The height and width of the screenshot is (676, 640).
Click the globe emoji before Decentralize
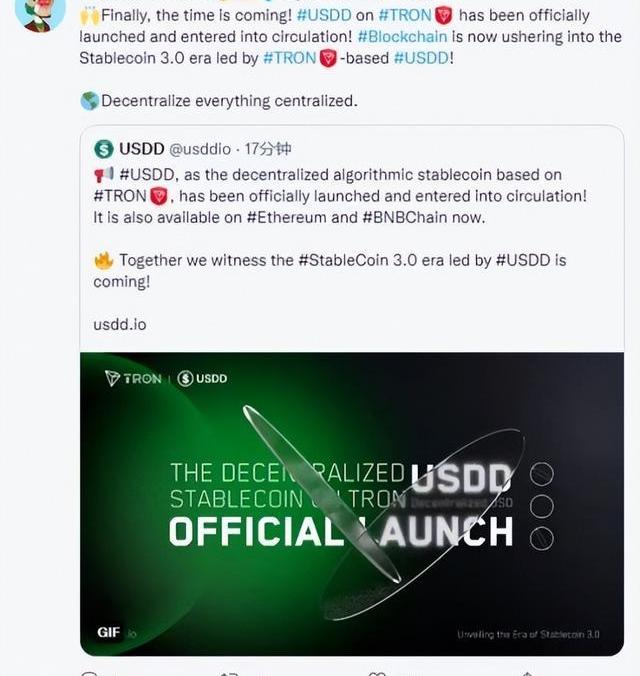(89, 101)
